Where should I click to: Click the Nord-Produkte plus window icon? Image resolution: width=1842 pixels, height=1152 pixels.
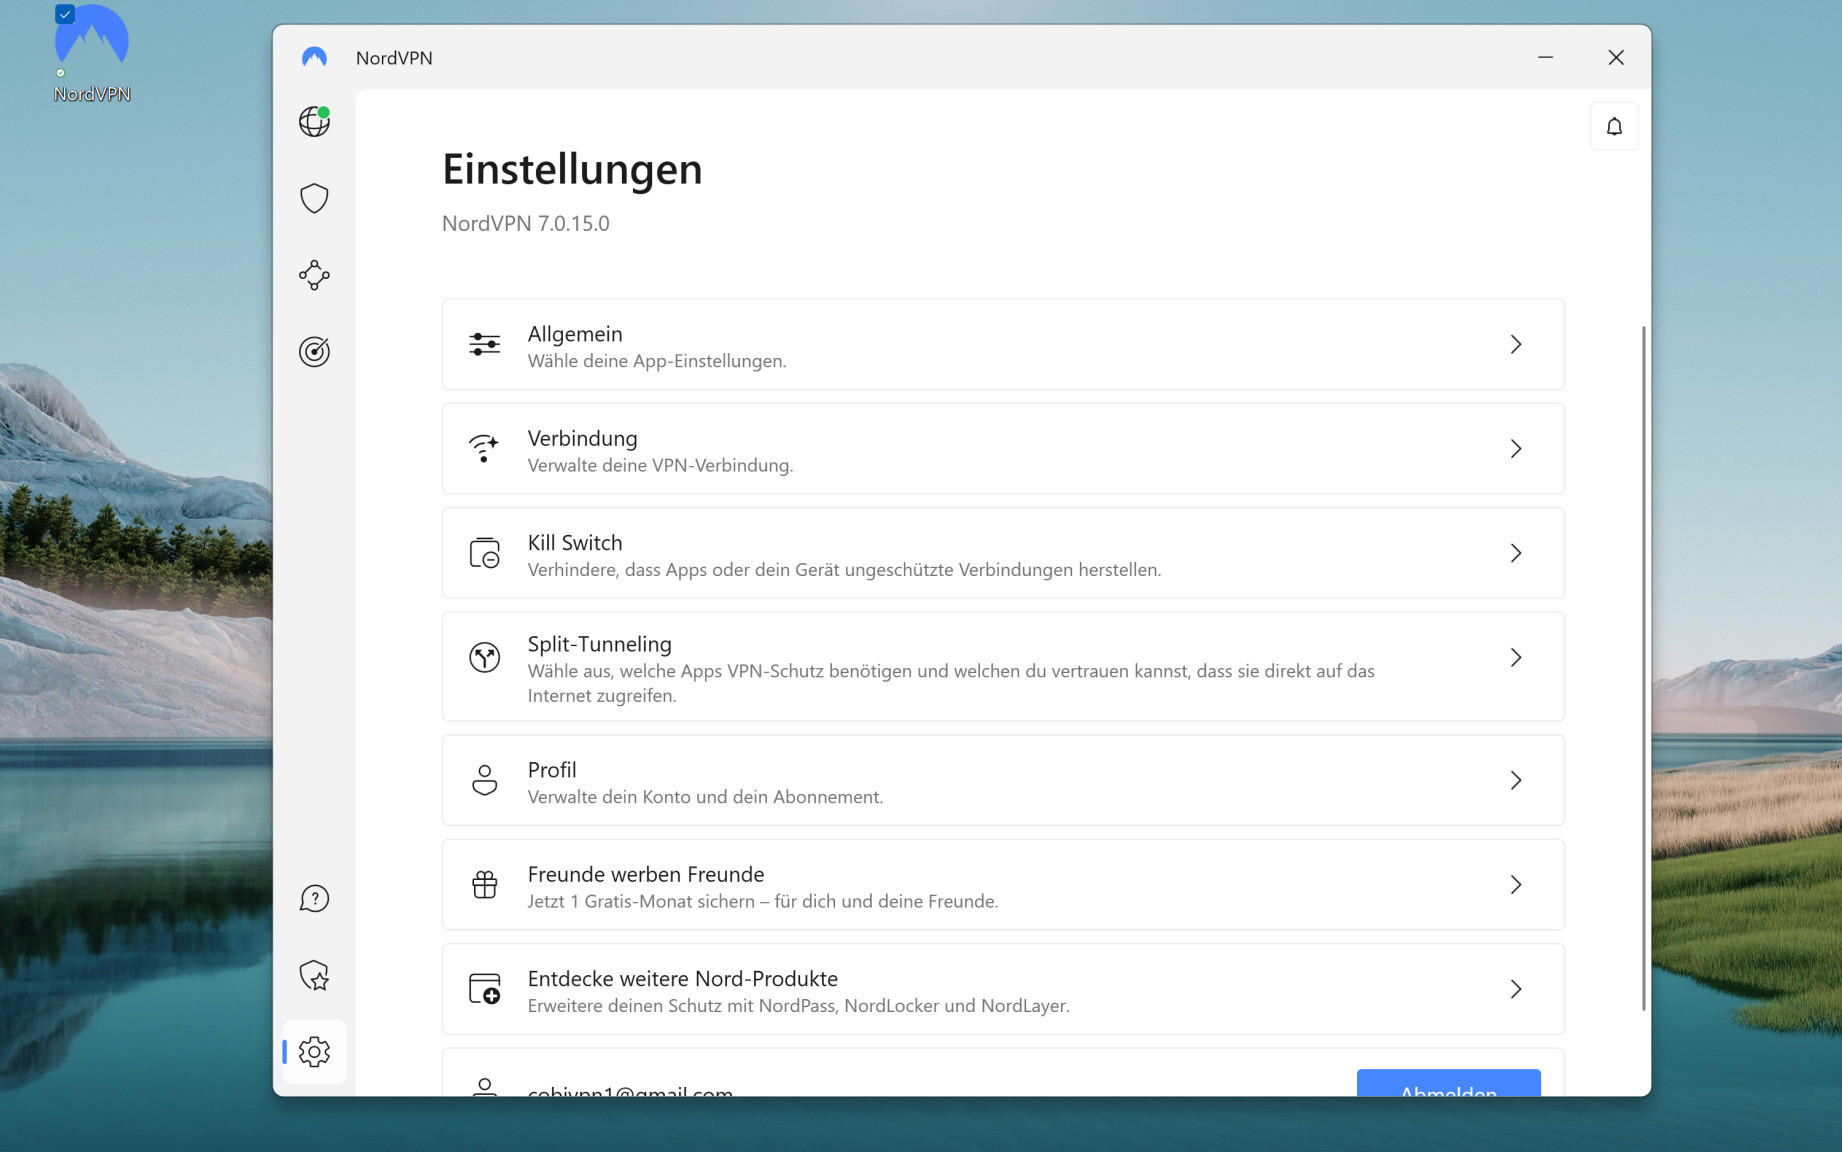485,989
